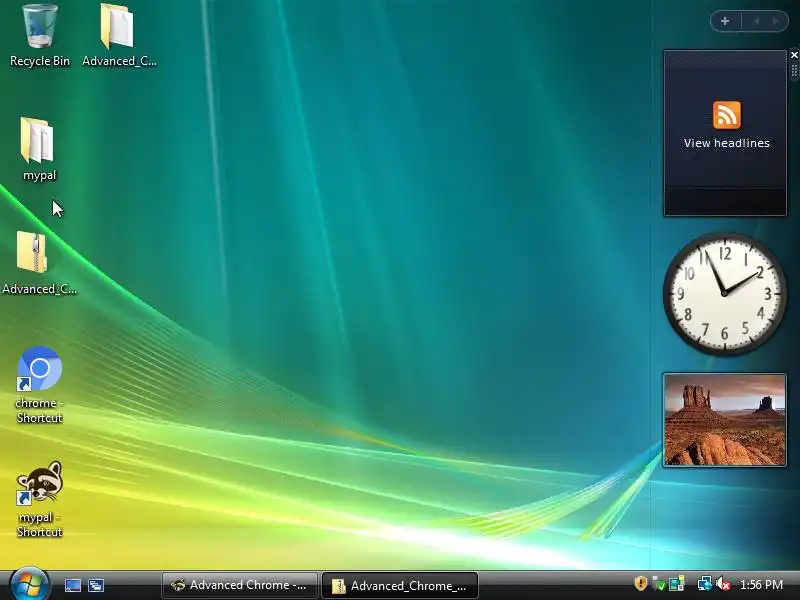Switch to the Advanced_Chrome_ zip folder taskbar button
800x600 pixels.
pos(400,585)
